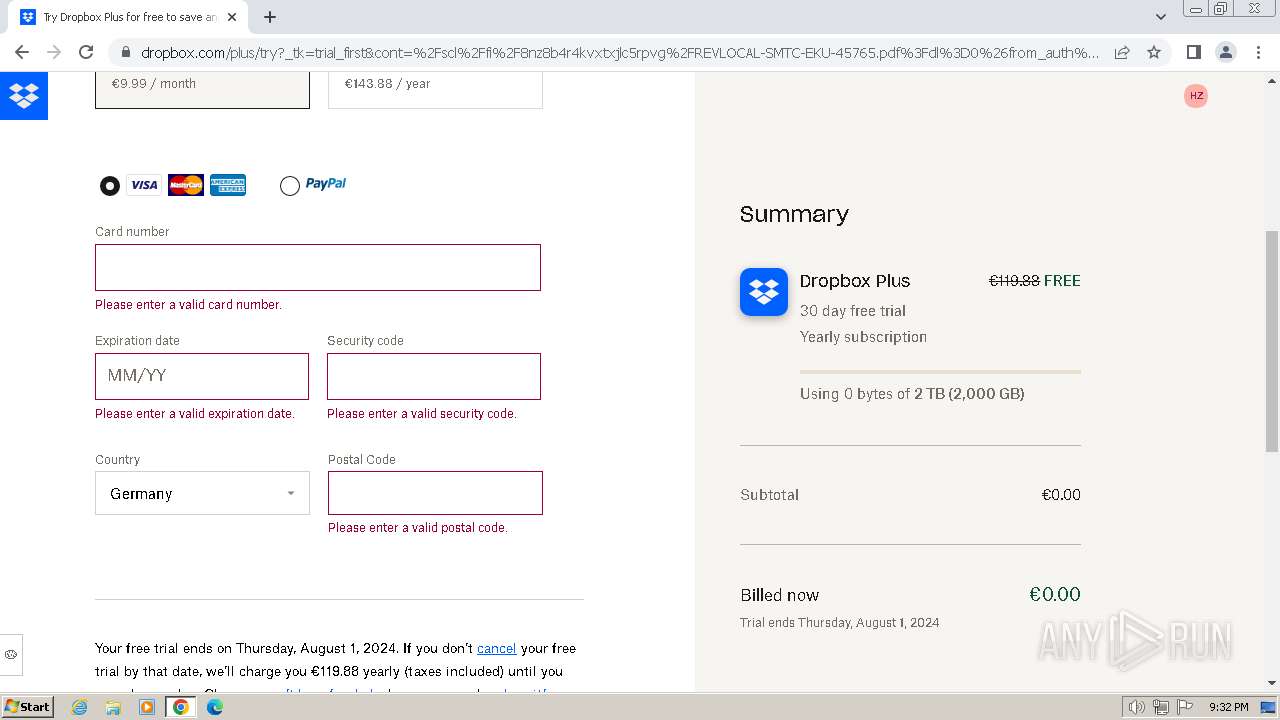Focus the Postal Code field
Screen dimensions: 1280x720
click(435, 493)
